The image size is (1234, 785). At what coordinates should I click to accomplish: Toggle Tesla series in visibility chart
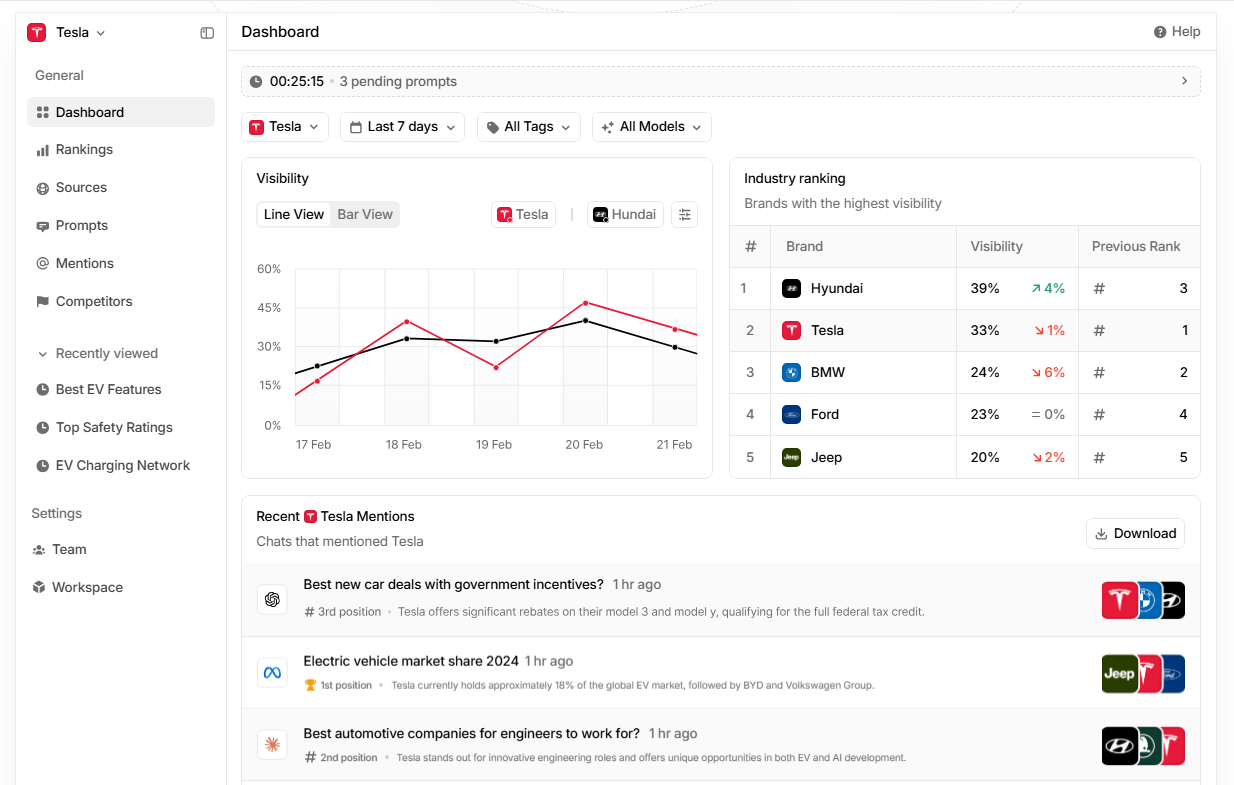(523, 215)
